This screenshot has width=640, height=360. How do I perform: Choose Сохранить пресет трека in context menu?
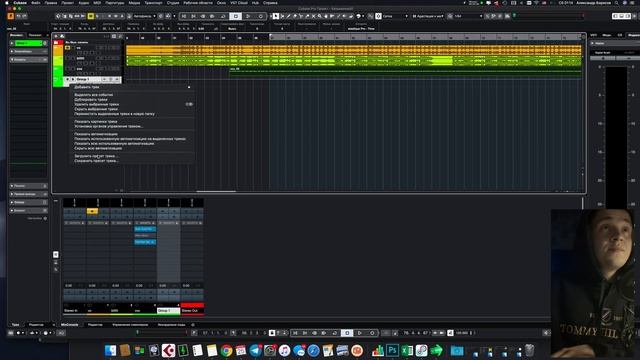point(96,161)
